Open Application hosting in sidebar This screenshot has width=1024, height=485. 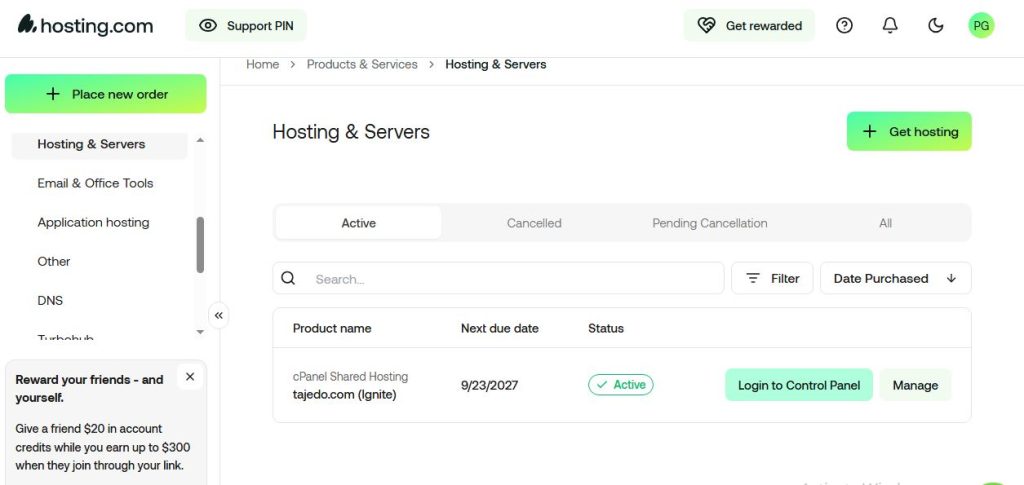coord(93,223)
